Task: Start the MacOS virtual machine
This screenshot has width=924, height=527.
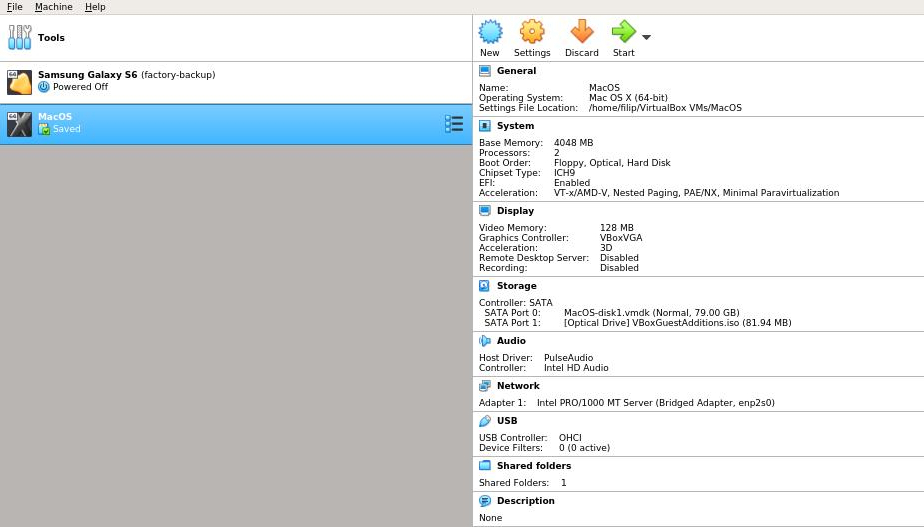Action: pyautogui.click(x=623, y=32)
